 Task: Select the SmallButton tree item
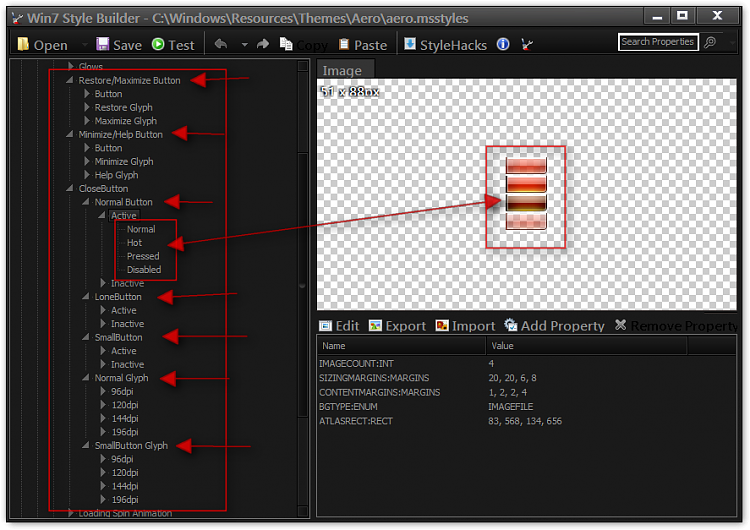(119, 337)
